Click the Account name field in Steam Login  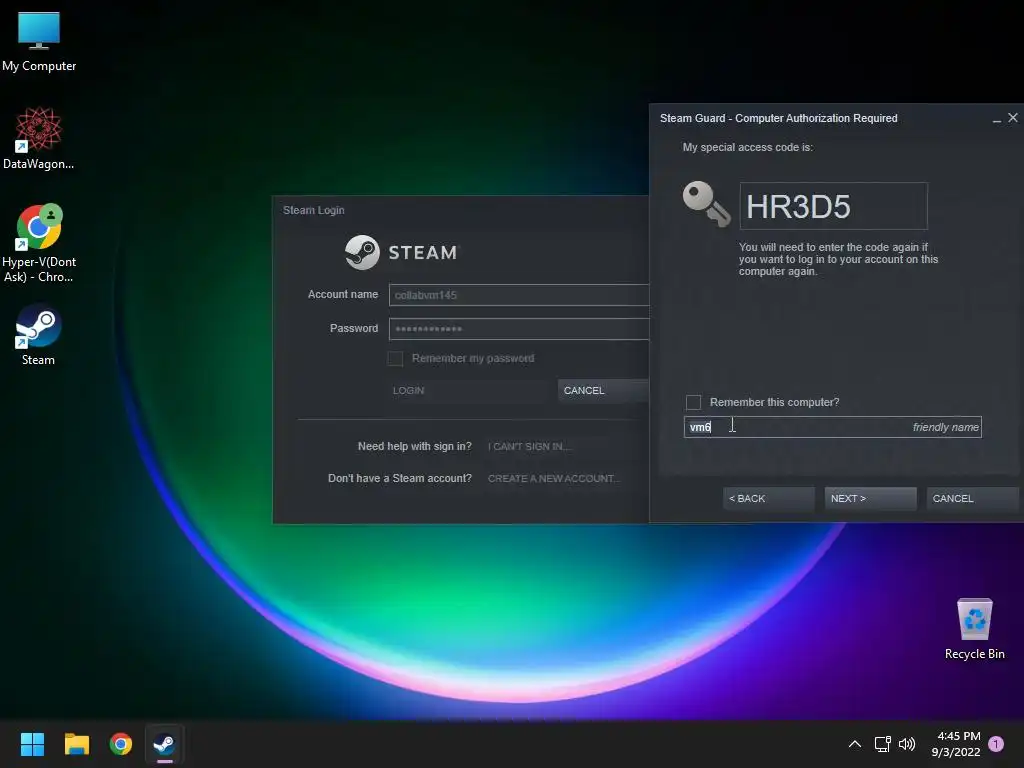[x=519, y=295]
